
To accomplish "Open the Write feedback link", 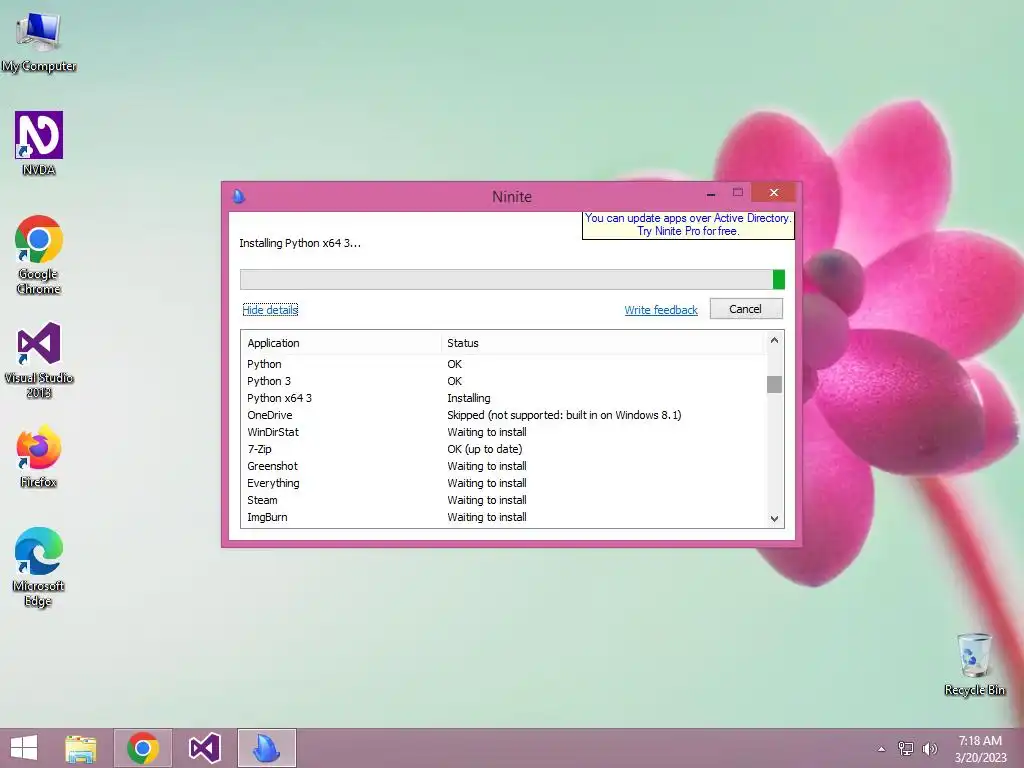I will pos(661,310).
